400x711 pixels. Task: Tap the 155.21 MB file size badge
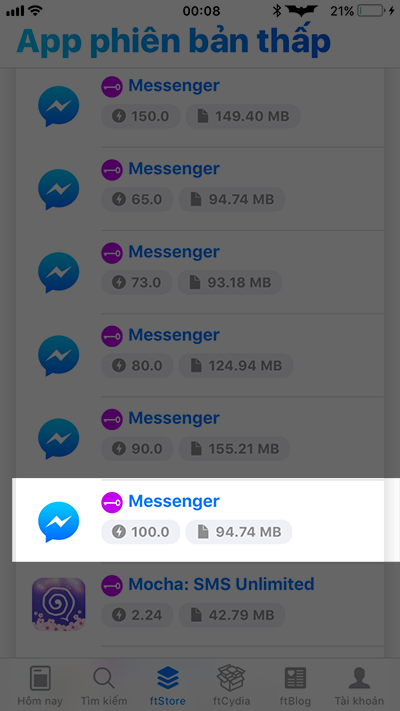pyautogui.click(x=234, y=448)
